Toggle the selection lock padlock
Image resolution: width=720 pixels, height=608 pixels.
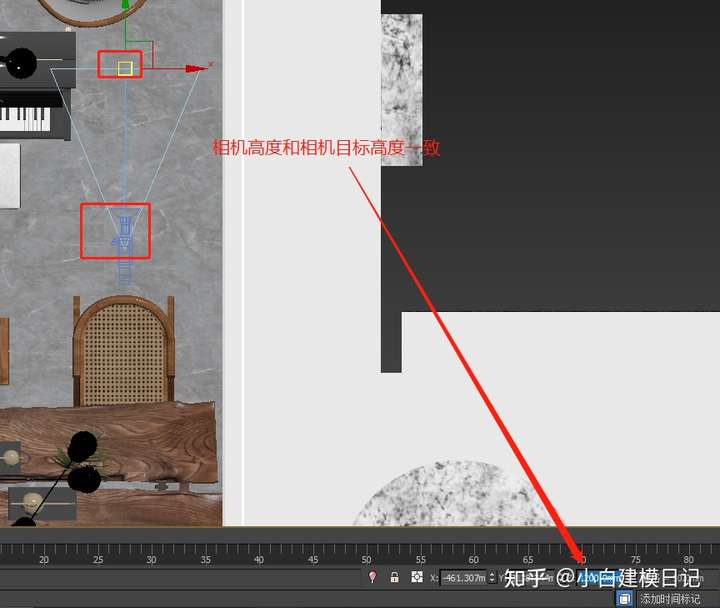pyautogui.click(x=394, y=577)
